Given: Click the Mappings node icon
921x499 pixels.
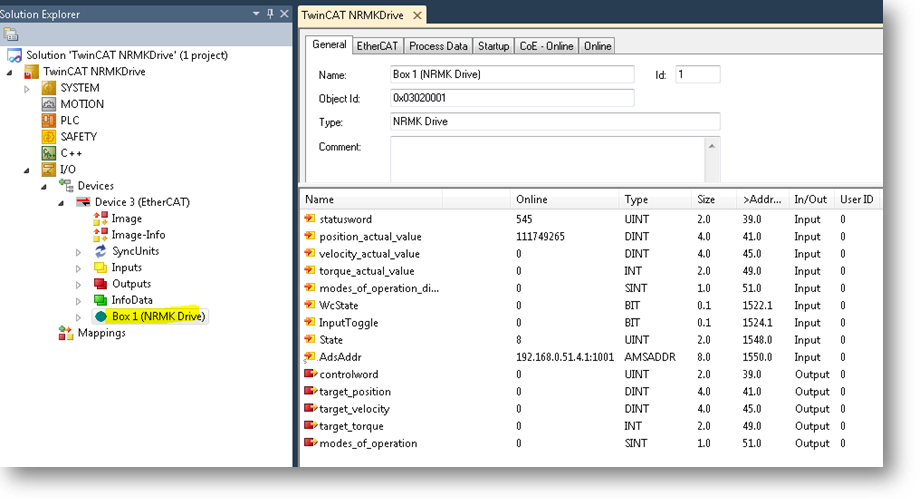Looking at the screenshot, I should (66, 333).
